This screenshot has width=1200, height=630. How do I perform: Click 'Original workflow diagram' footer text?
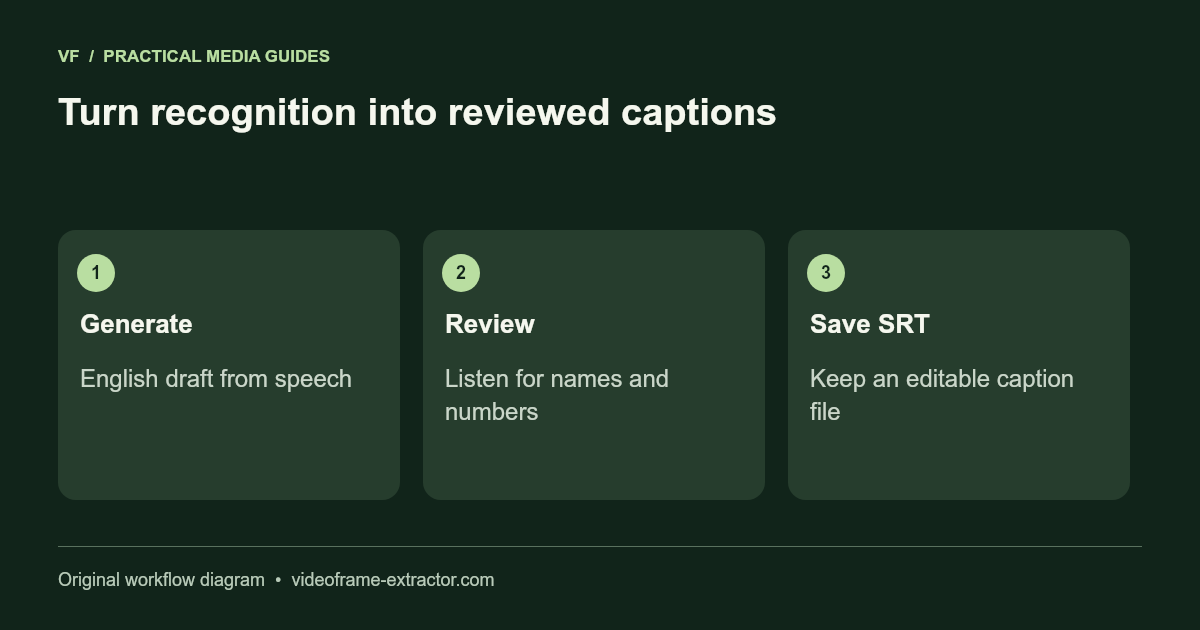pos(161,580)
